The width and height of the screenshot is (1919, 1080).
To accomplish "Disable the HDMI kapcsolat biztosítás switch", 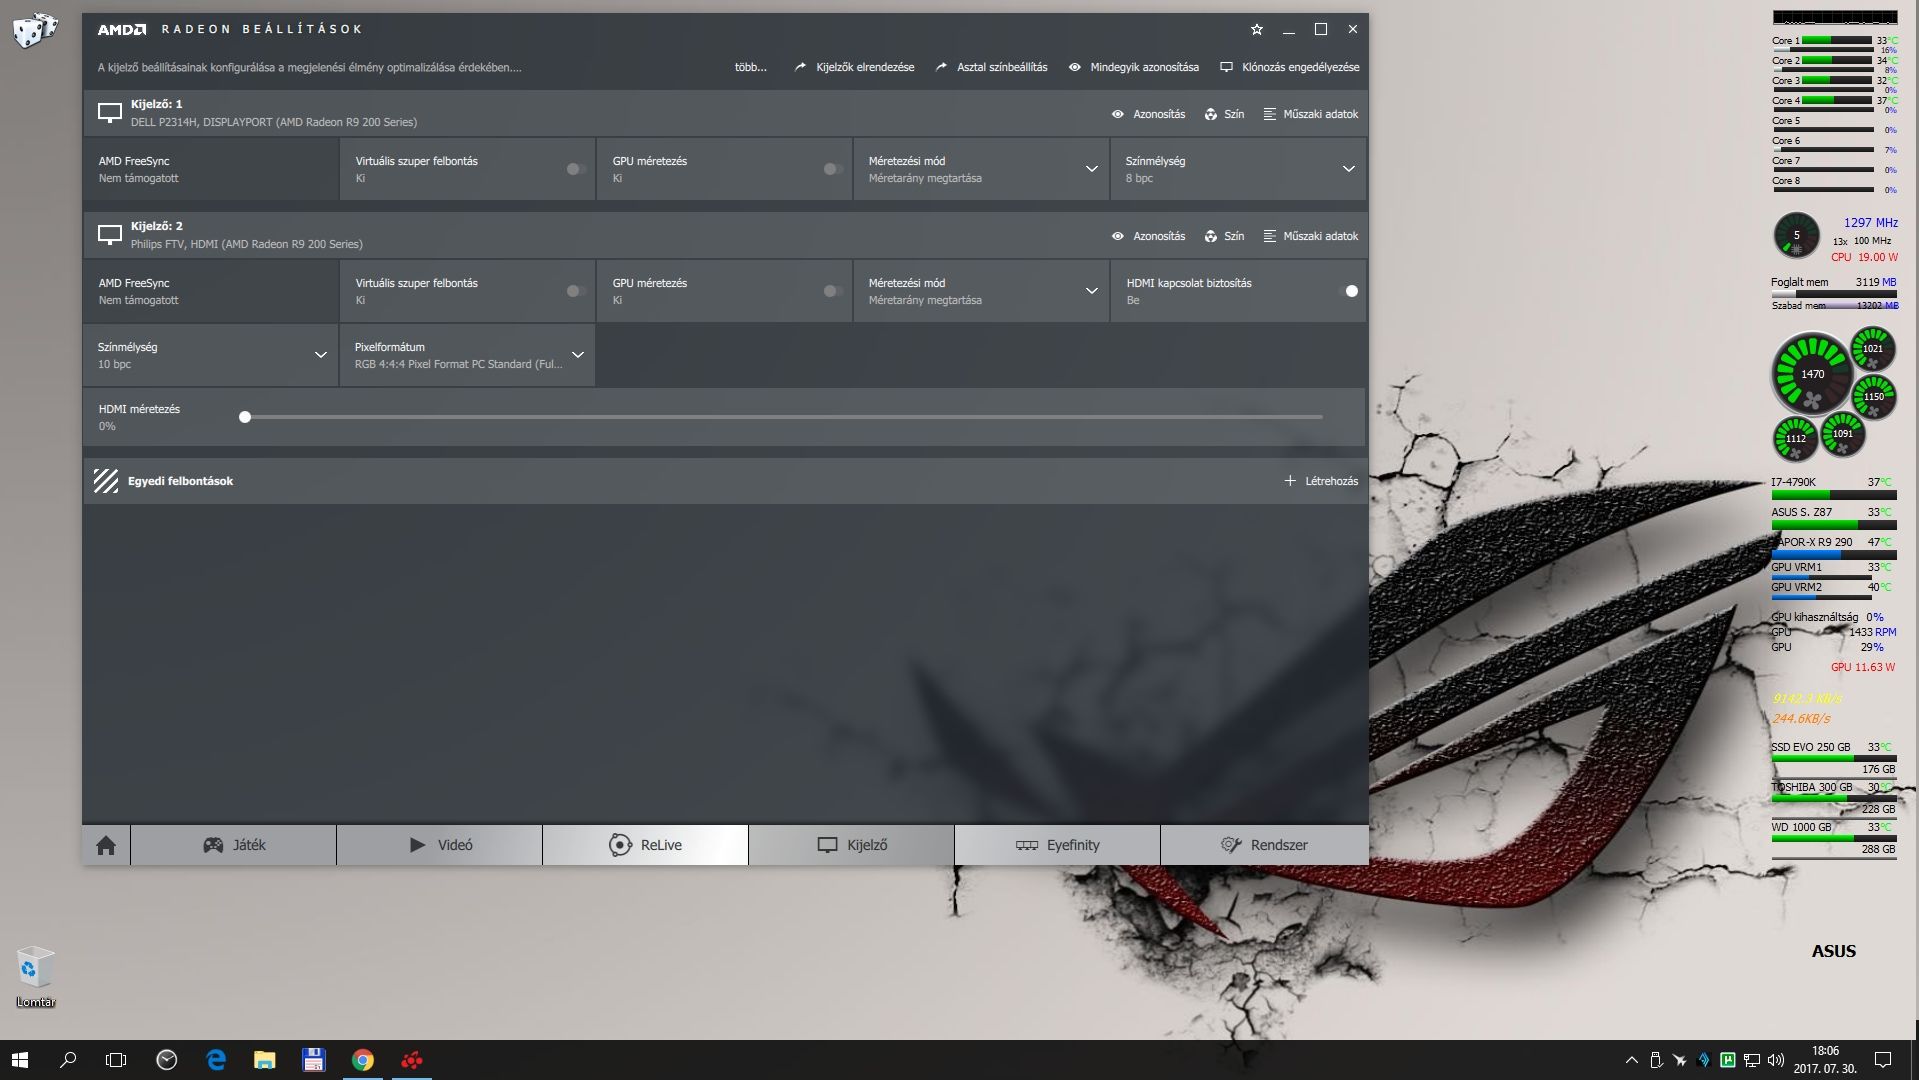I will tap(1348, 291).
